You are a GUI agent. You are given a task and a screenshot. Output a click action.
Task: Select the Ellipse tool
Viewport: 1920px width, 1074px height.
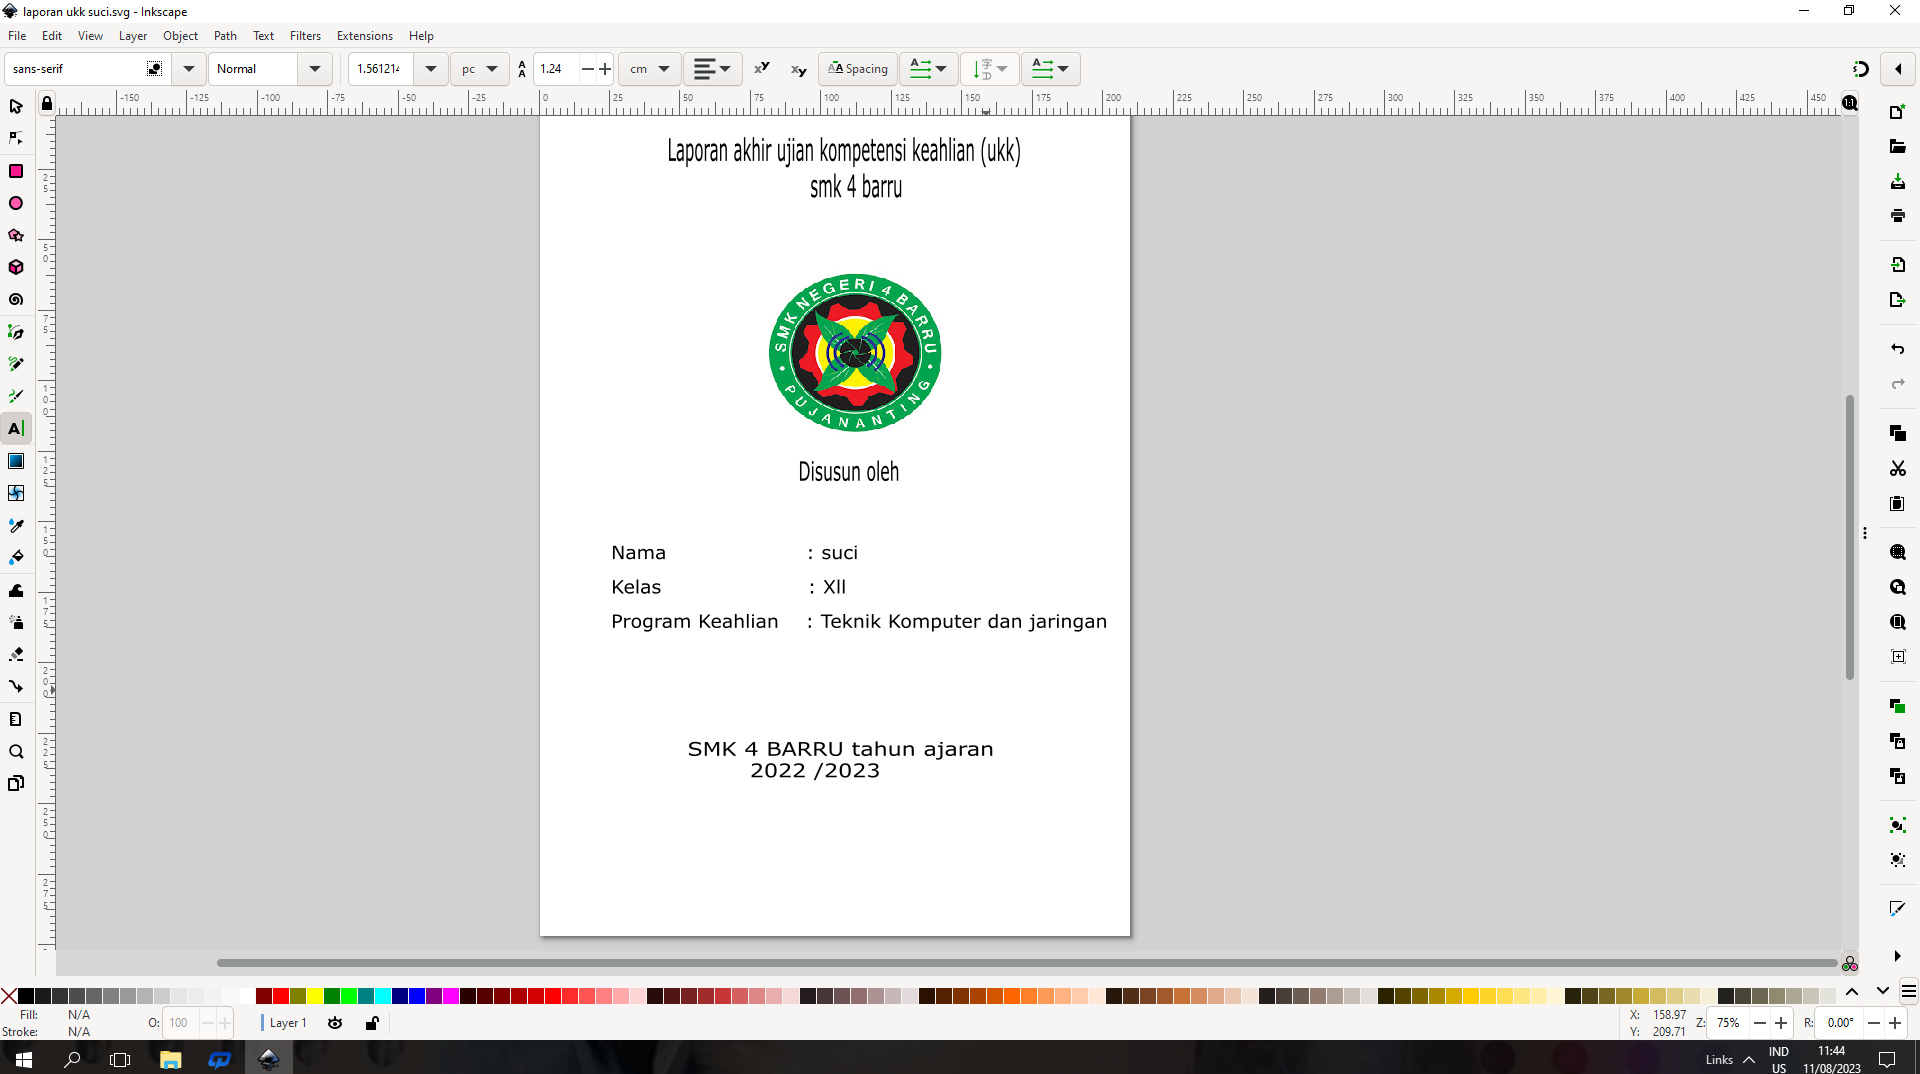coord(16,203)
